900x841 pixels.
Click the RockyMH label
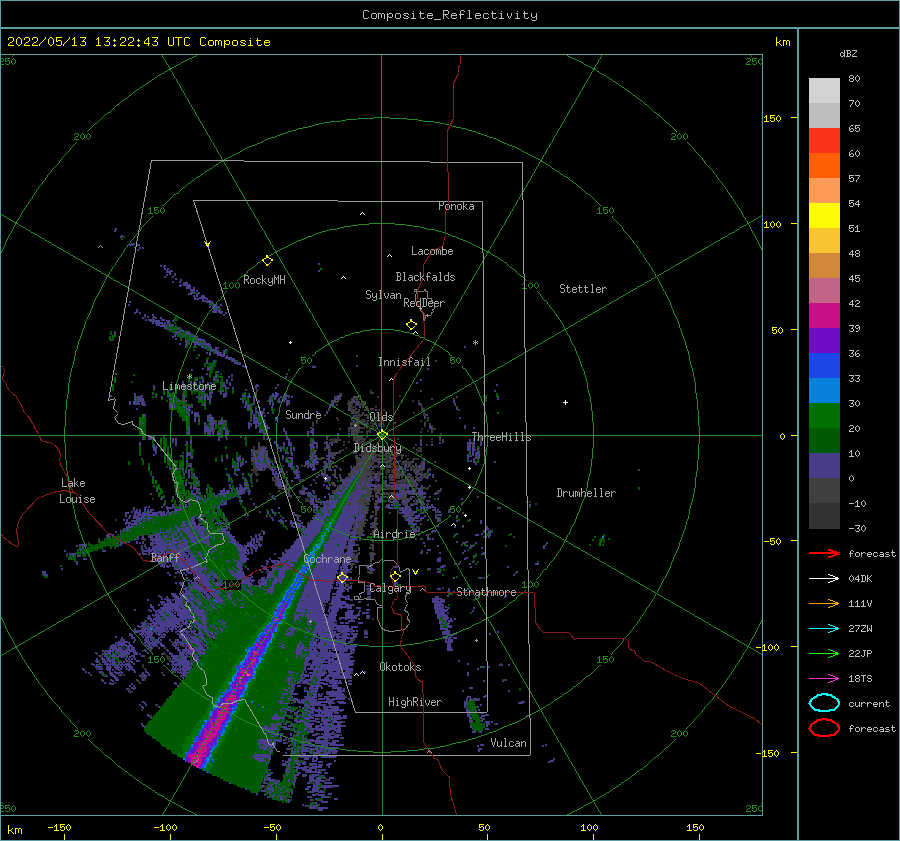coord(264,280)
